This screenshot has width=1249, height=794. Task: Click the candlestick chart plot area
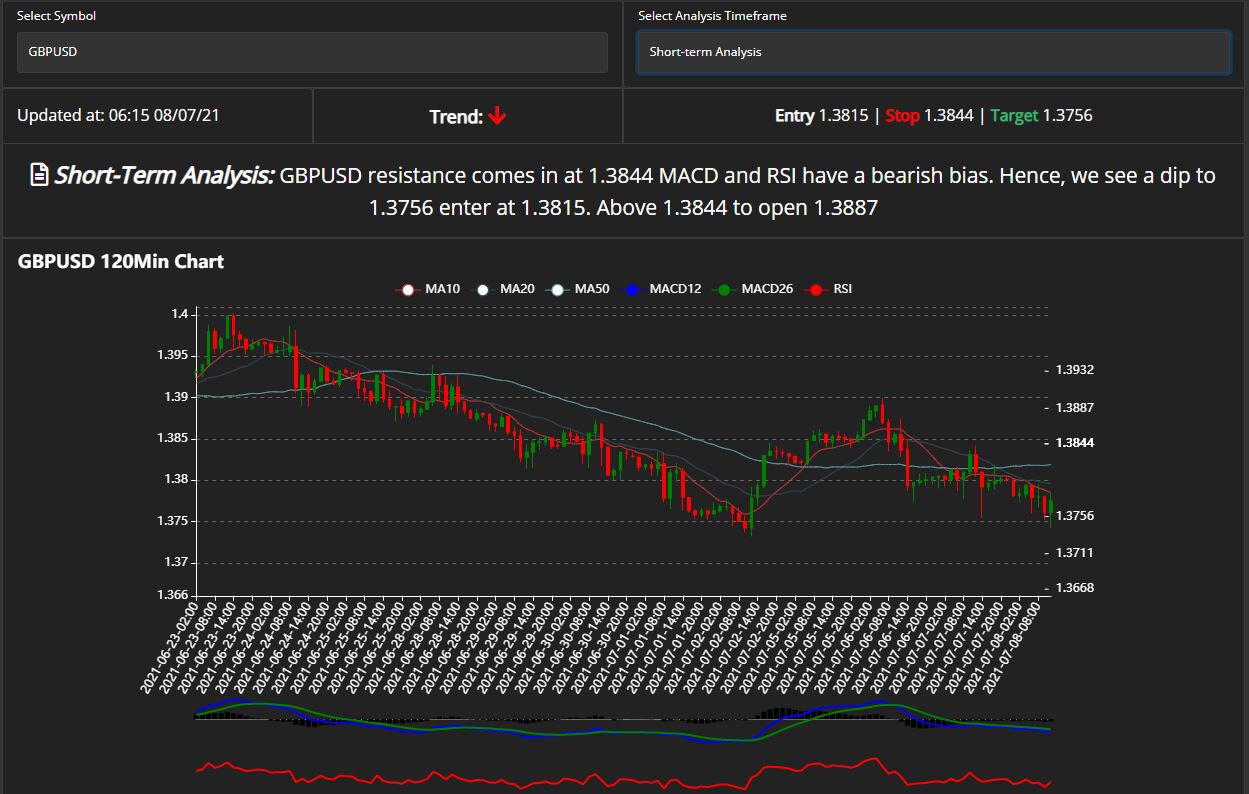[622, 450]
